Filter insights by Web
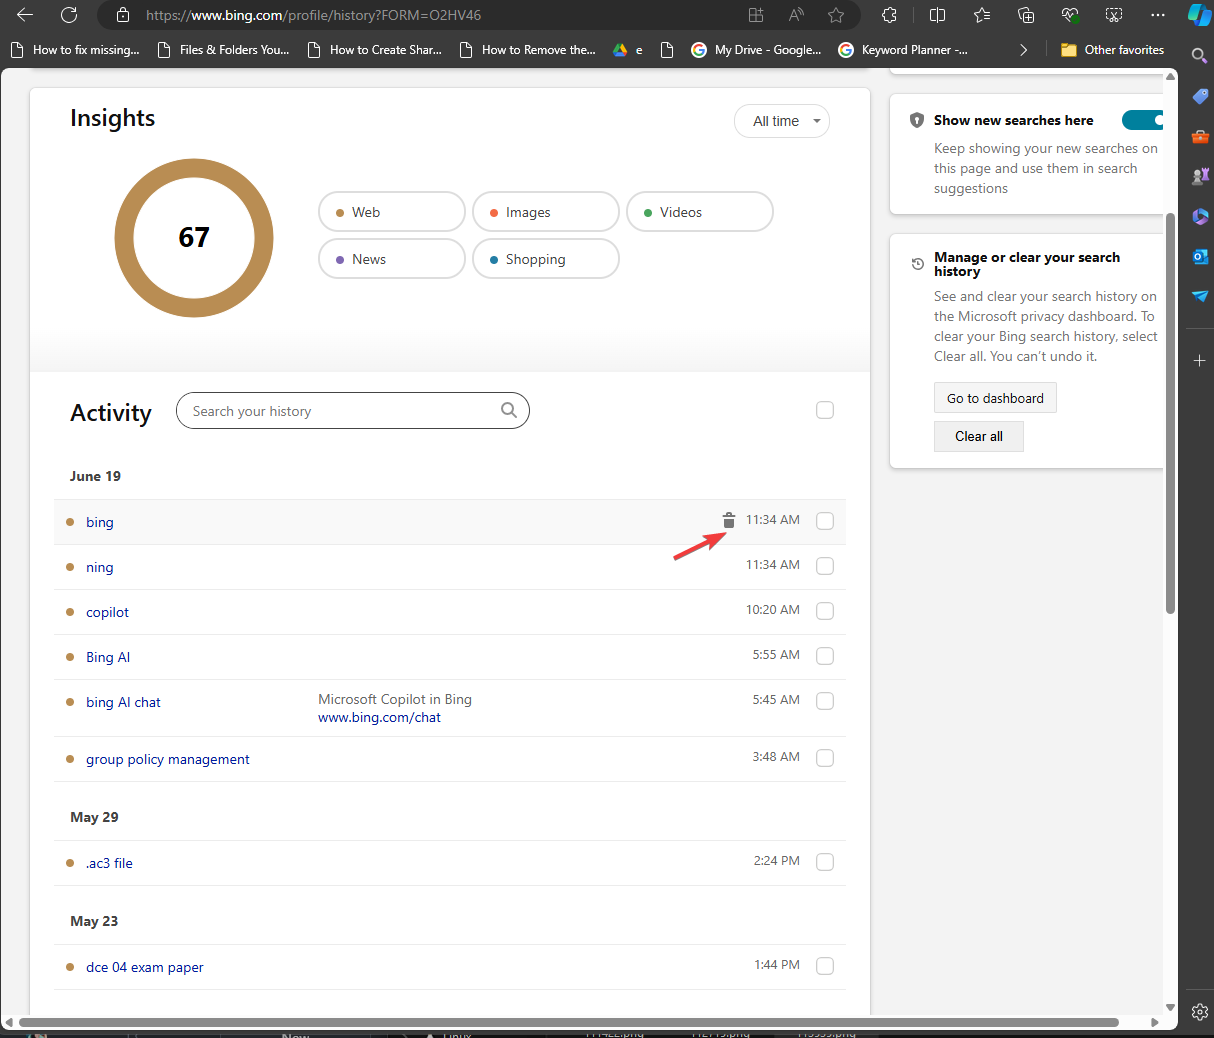Image resolution: width=1214 pixels, height=1038 pixels. (x=392, y=212)
